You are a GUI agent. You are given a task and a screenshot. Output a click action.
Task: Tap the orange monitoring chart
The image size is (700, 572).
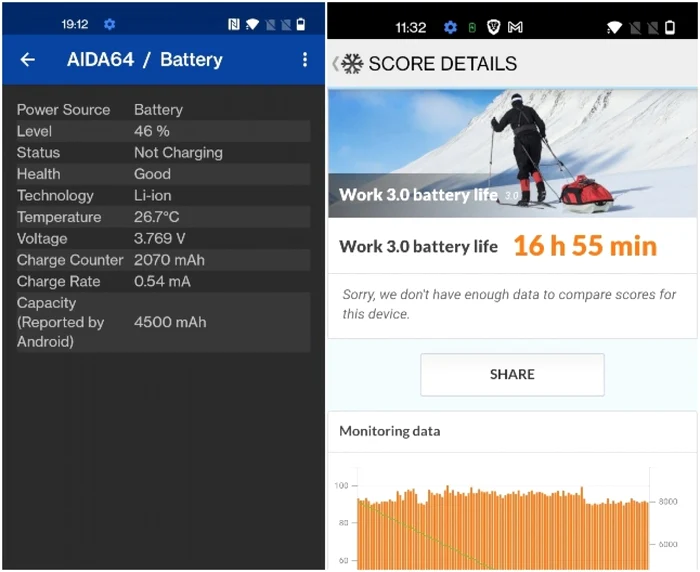pyautogui.click(x=503, y=527)
